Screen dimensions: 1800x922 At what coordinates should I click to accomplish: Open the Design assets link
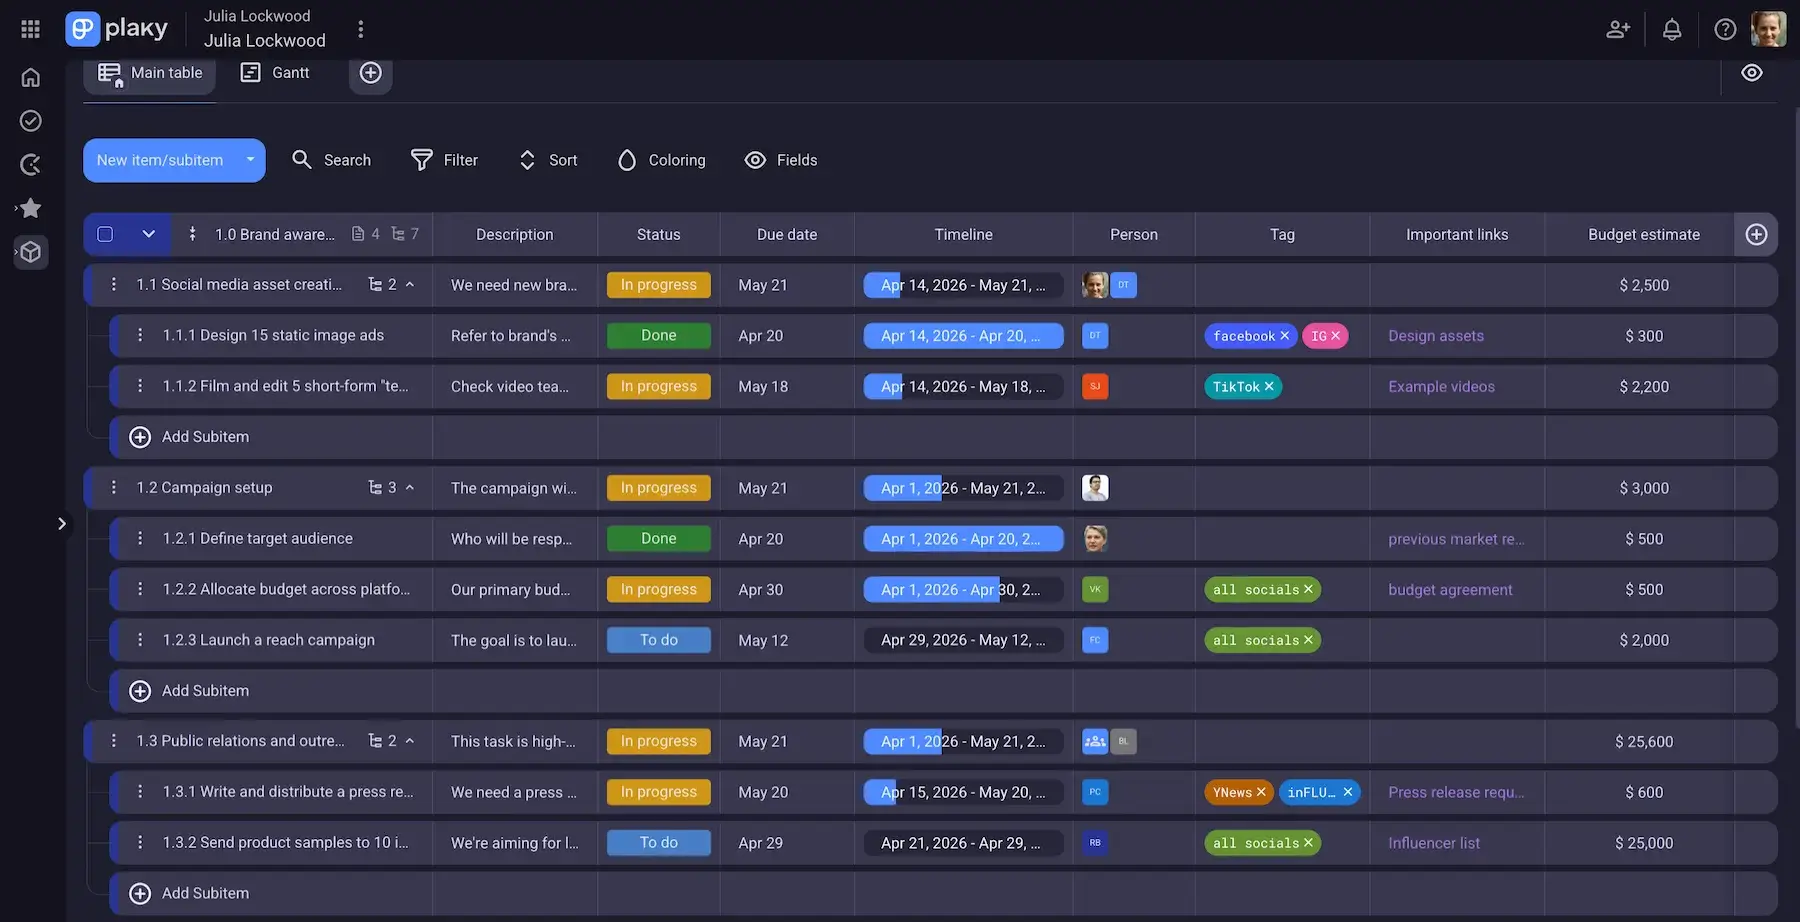tap(1436, 335)
